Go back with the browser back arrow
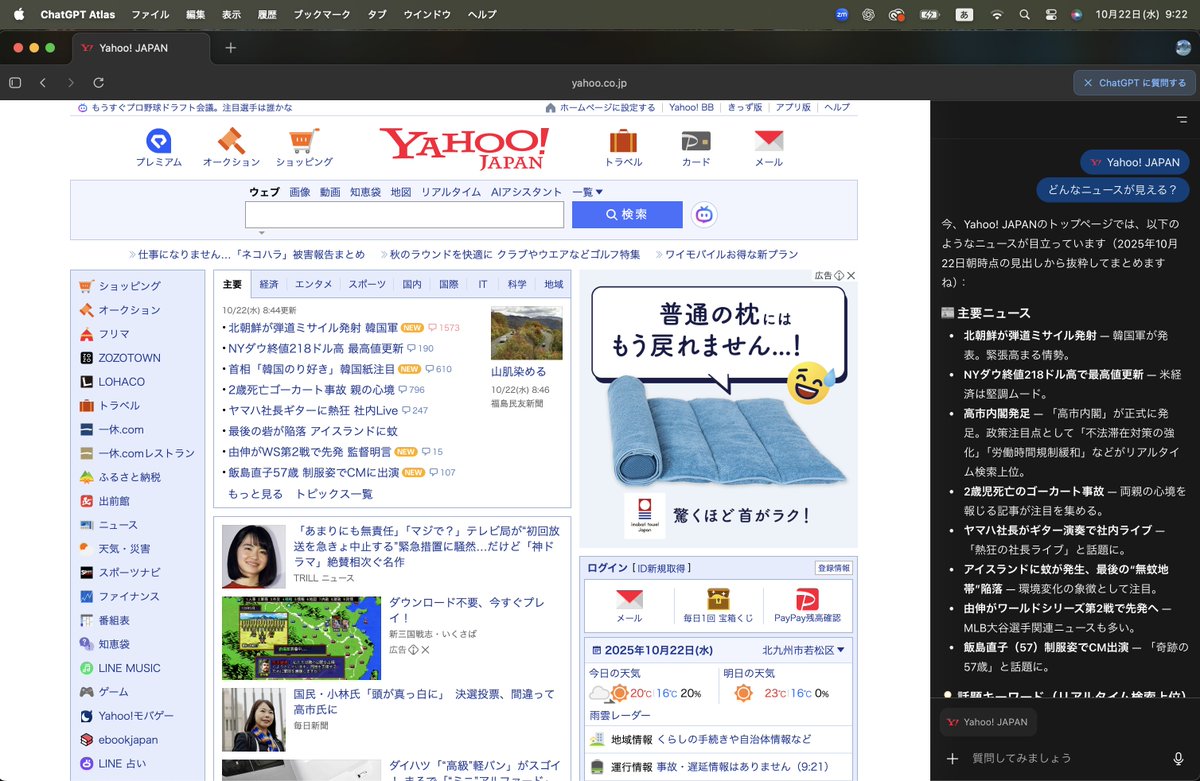 point(43,83)
